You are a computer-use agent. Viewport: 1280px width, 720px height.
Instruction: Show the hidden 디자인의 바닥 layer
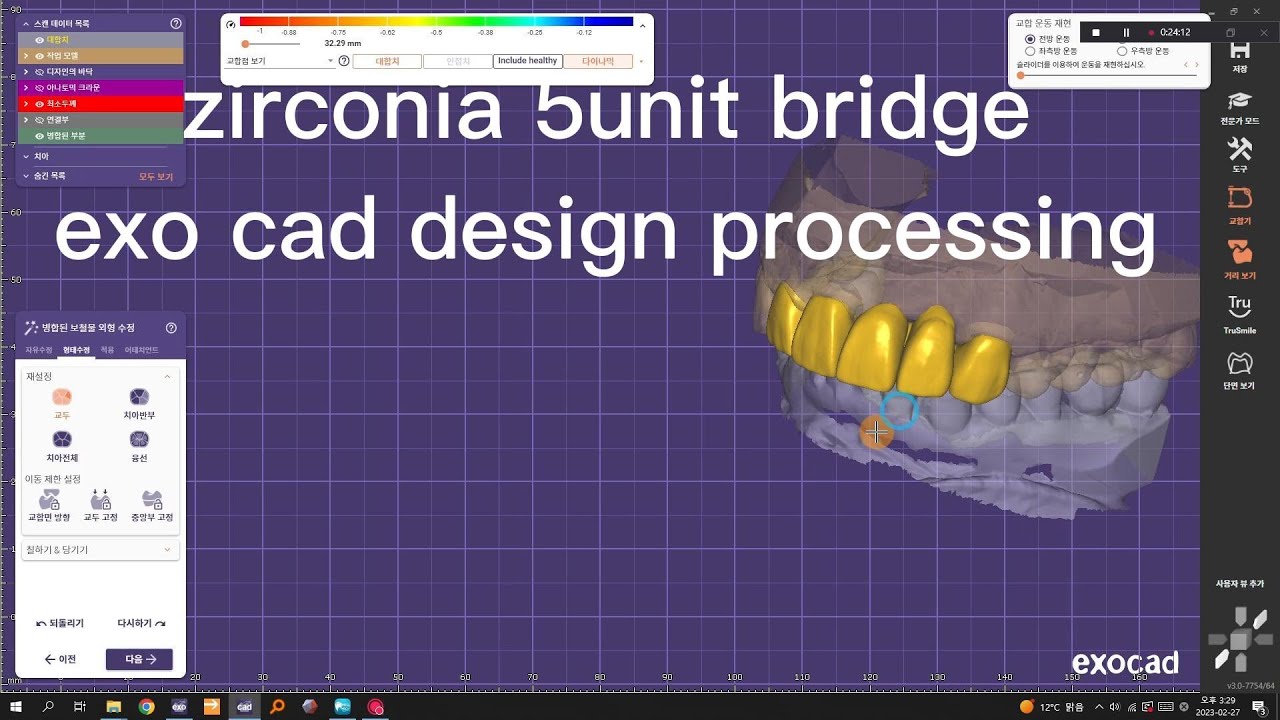click(x=40, y=72)
